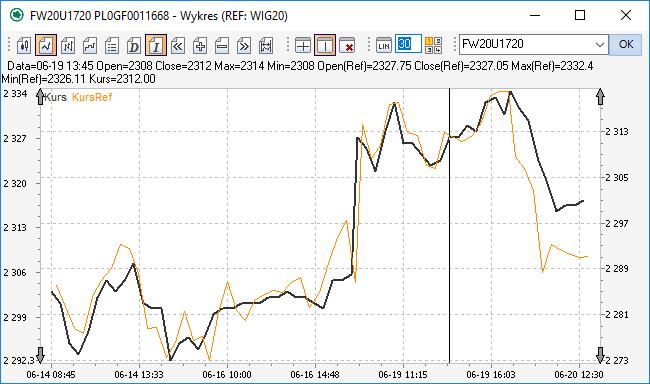Zoom in with the plus icon
650x384 pixels.
click(x=200, y=45)
